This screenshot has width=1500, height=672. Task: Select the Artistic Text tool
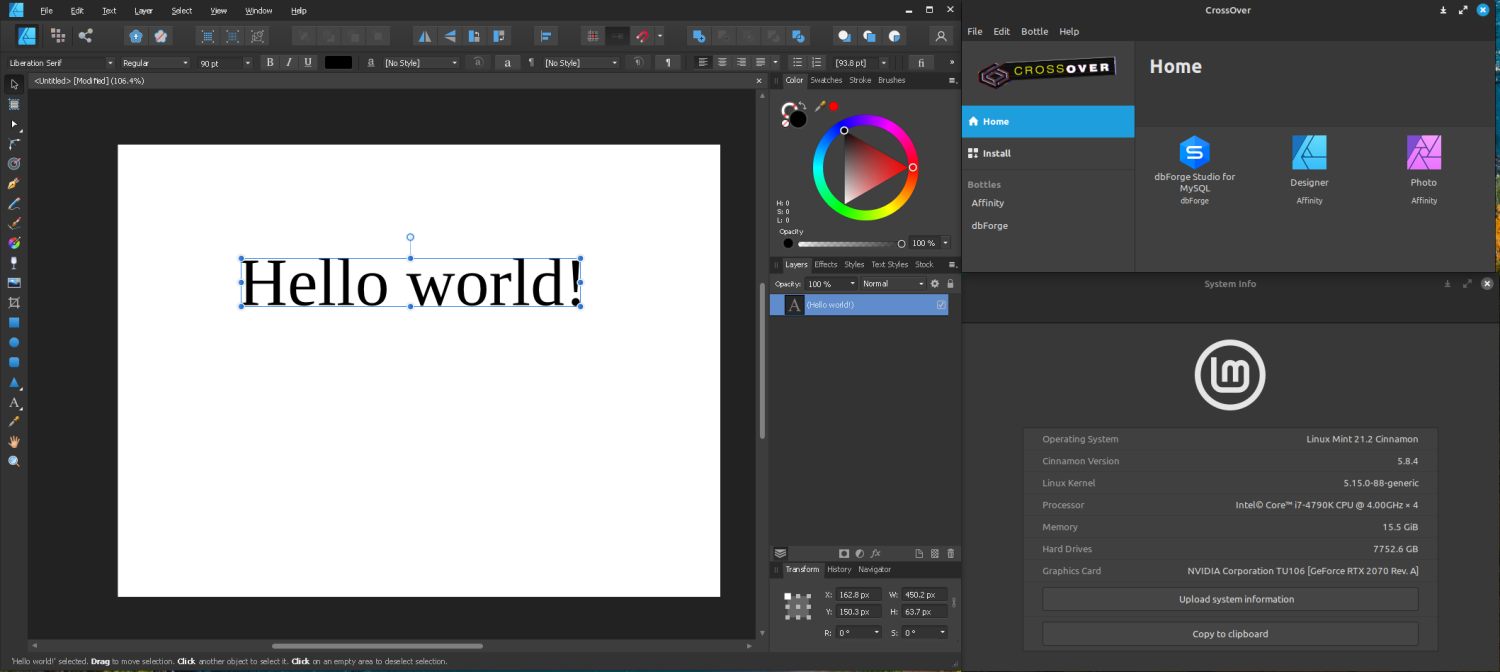pos(14,402)
